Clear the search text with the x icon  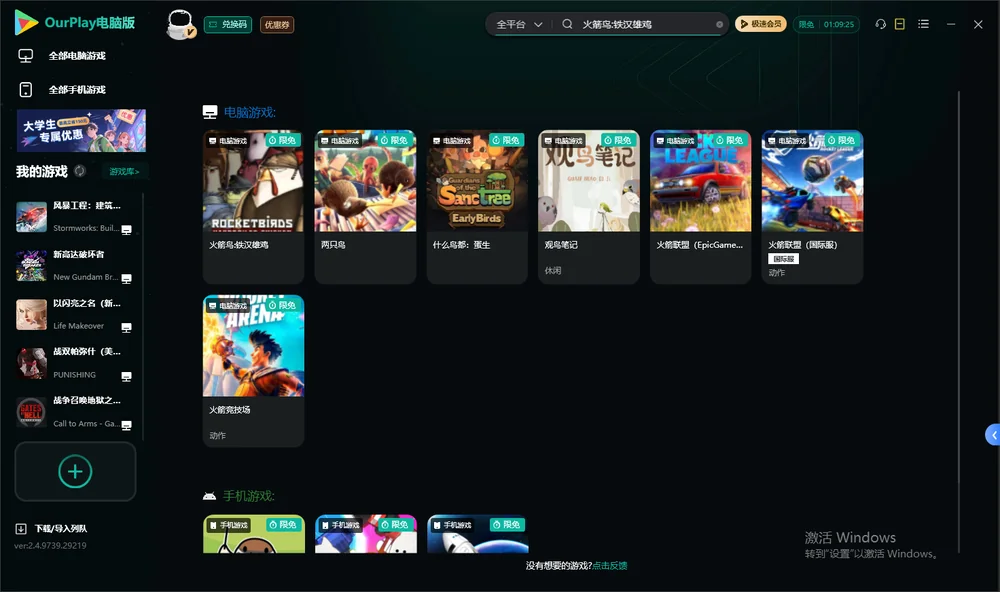(x=719, y=25)
